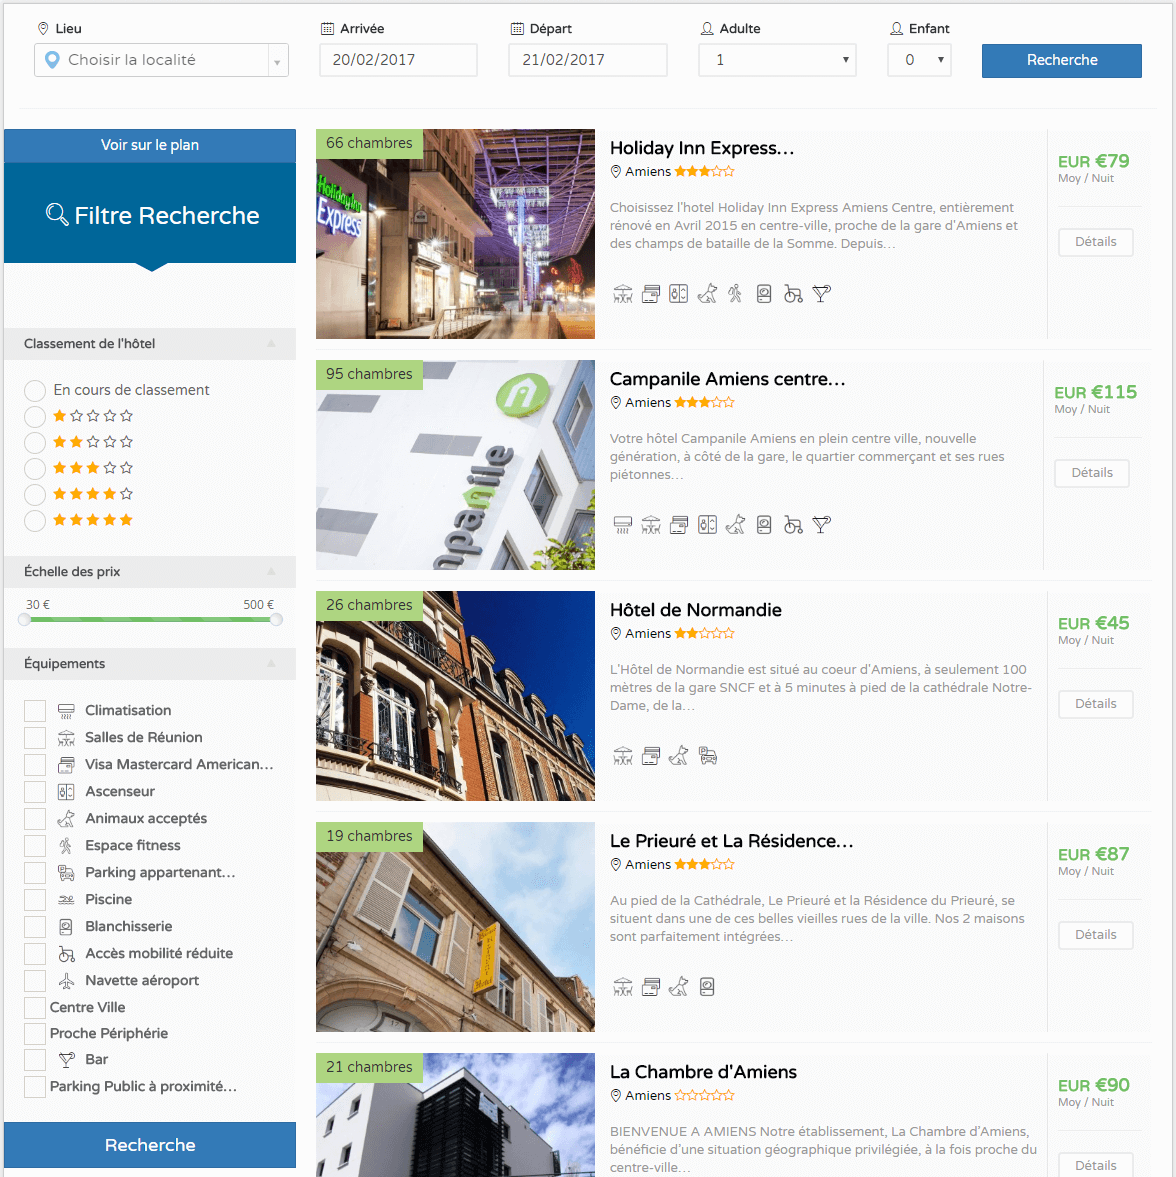Click parking icon under Hôtel de Normandie
The image size is (1176, 1177).
pyautogui.click(x=707, y=756)
